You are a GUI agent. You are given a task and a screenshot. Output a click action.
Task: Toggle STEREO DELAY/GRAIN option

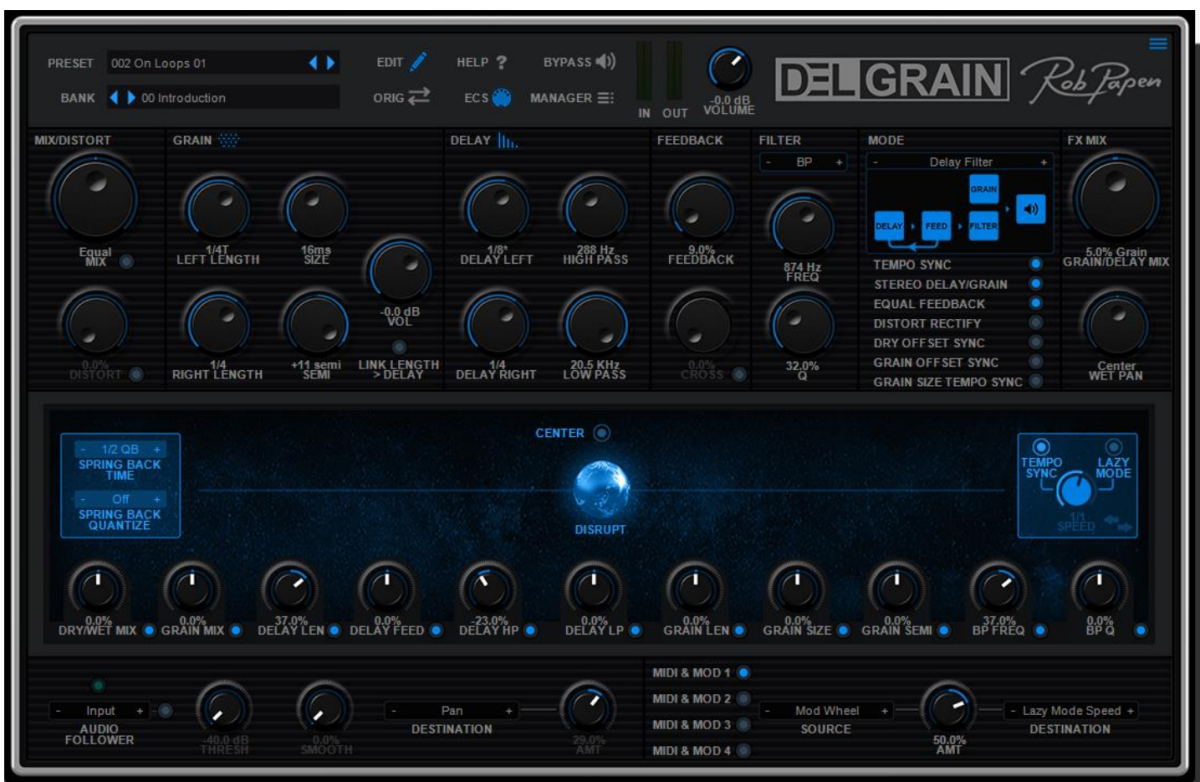click(1036, 284)
